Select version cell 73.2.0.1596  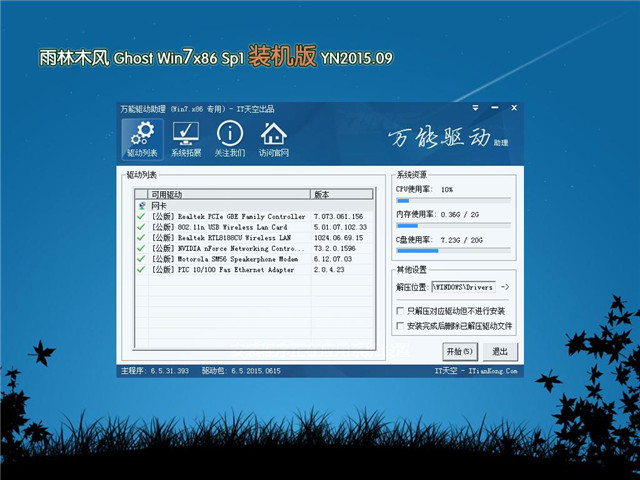(x=335, y=248)
